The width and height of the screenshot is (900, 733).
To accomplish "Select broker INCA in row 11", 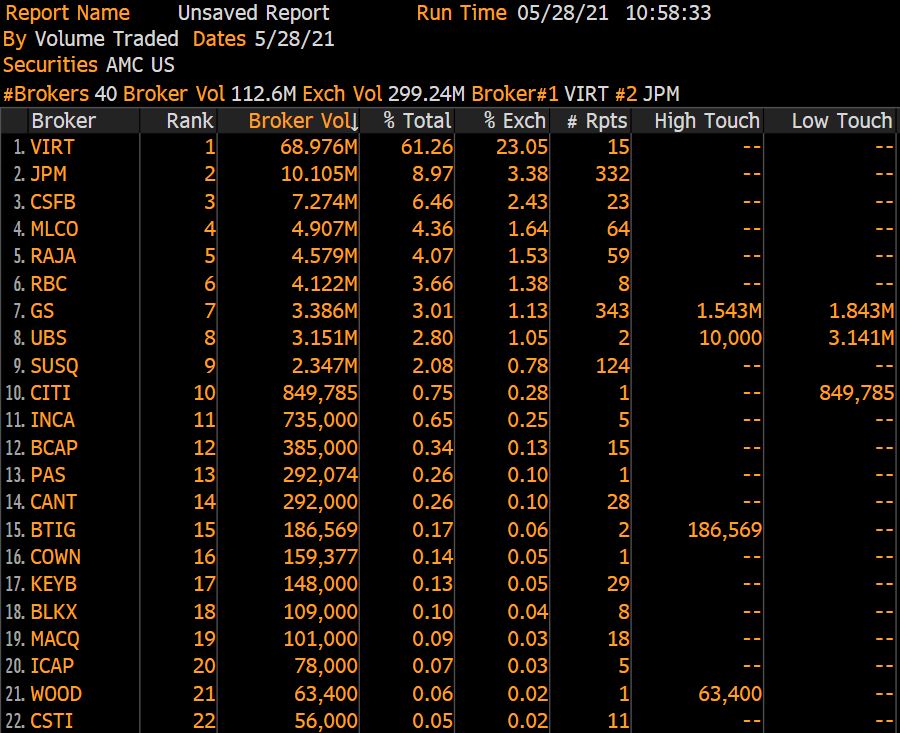I will (52, 420).
